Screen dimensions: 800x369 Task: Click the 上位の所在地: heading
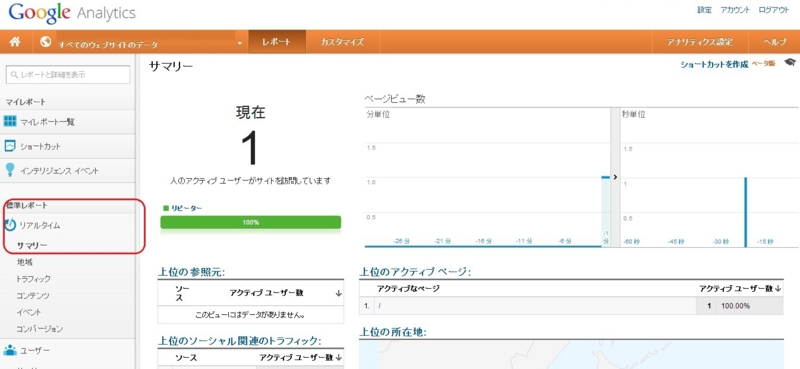click(393, 332)
